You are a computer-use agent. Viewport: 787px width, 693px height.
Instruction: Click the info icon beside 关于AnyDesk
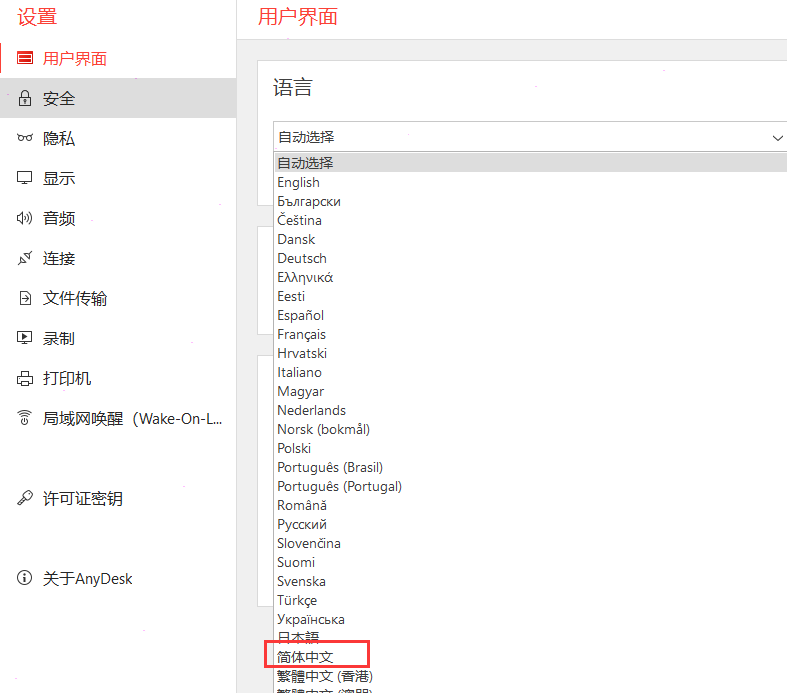[25, 578]
